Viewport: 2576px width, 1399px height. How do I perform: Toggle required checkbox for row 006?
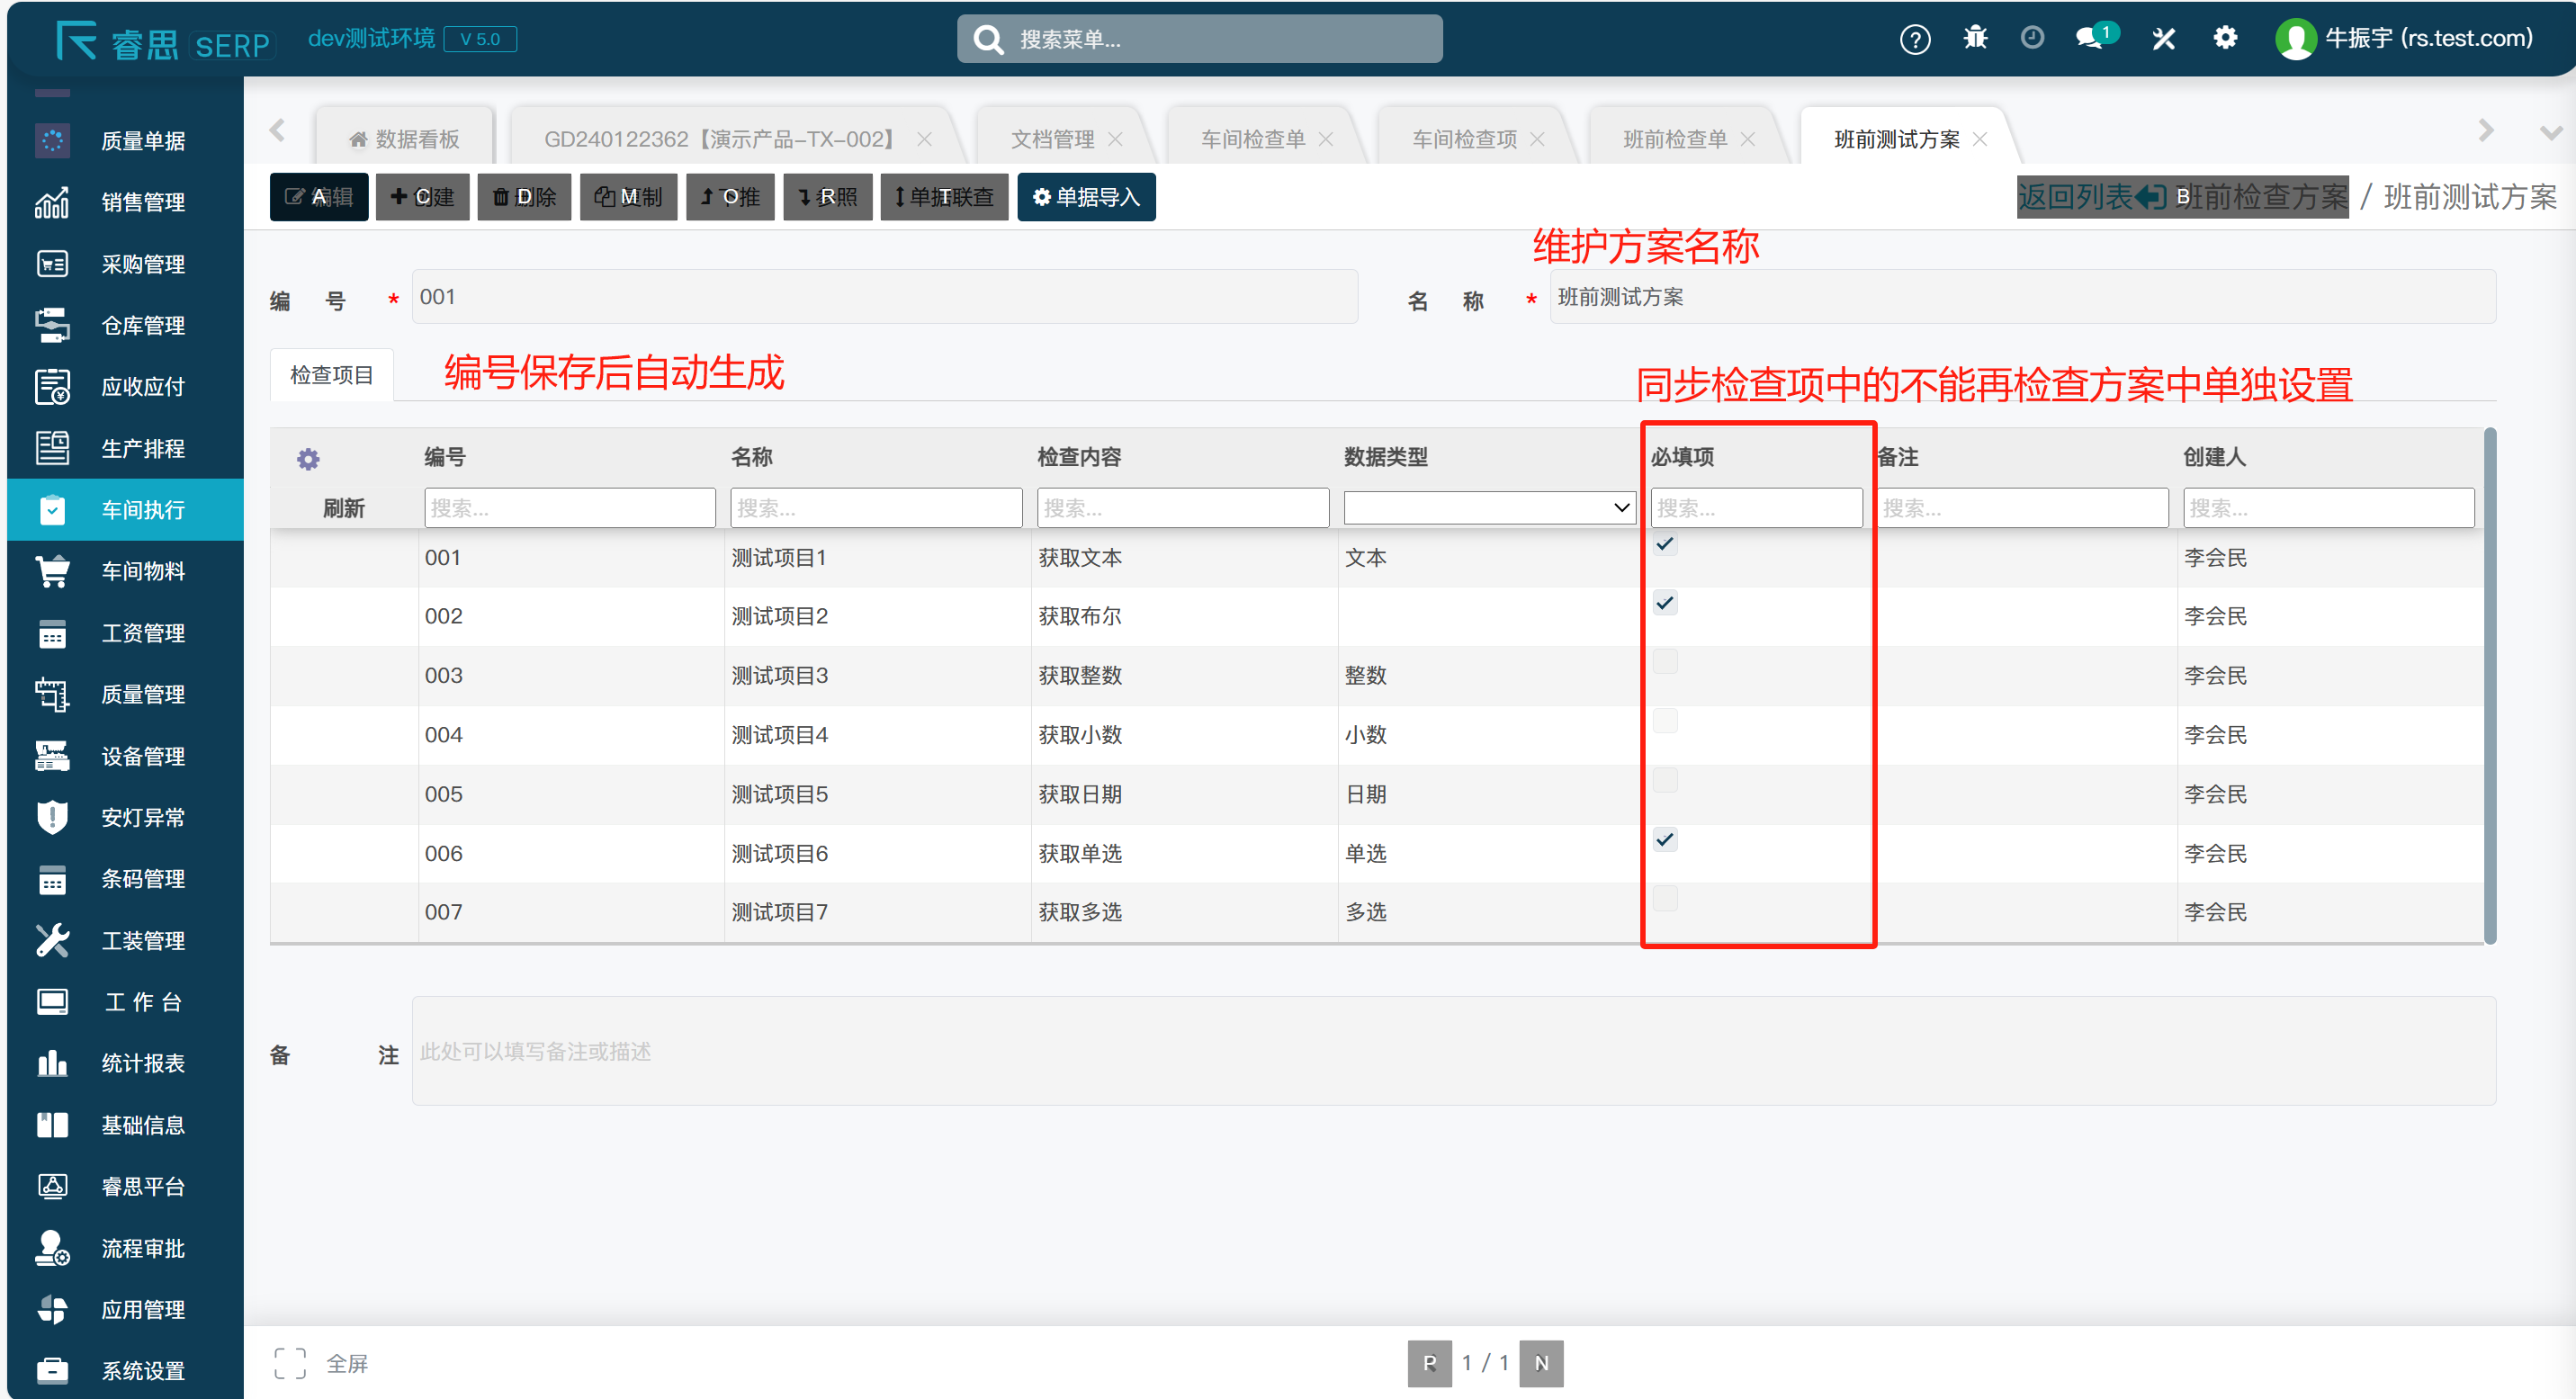pyautogui.click(x=1665, y=840)
